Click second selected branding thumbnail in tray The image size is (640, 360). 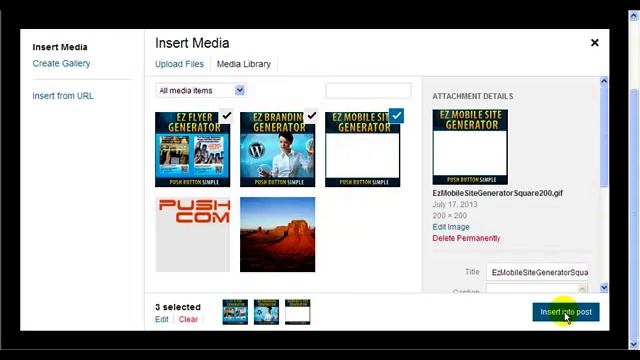pyautogui.click(x=266, y=312)
